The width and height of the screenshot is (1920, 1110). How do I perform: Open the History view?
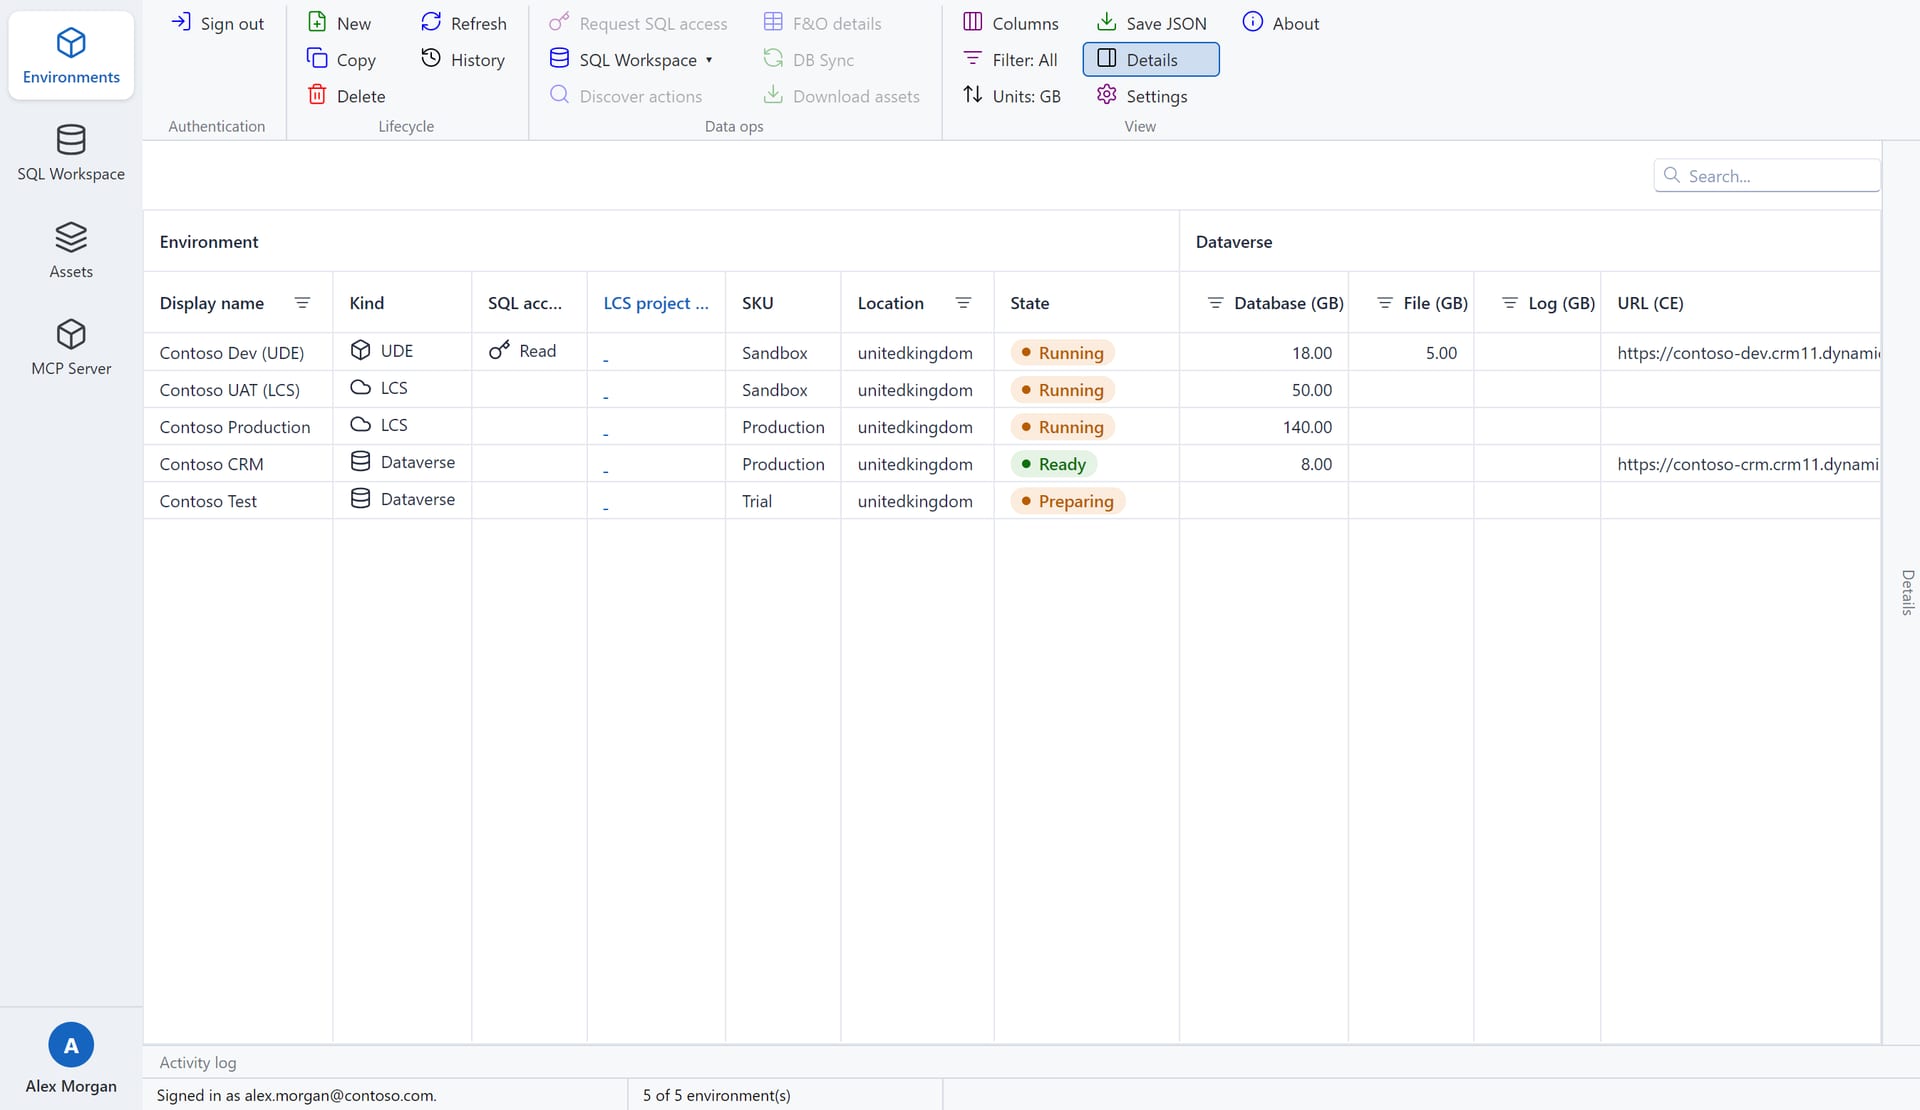pyautogui.click(x=463, y=59)
